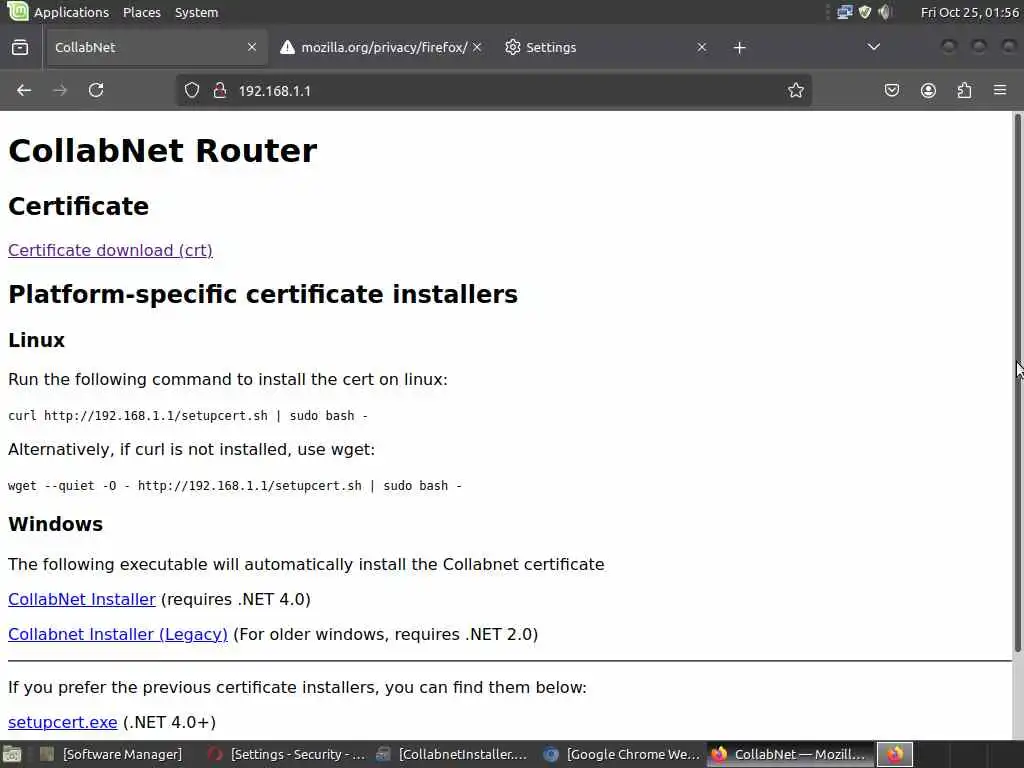1024x768 pixels.
Task: Click the Firefox icon at taskbar right end
Action: pyautogui.click(x=894, y=754)
